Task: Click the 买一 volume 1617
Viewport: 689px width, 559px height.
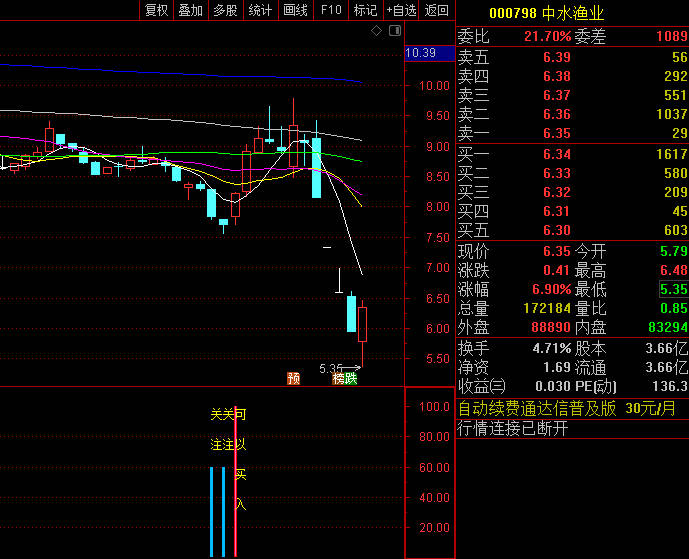Action: click(672, 154)
